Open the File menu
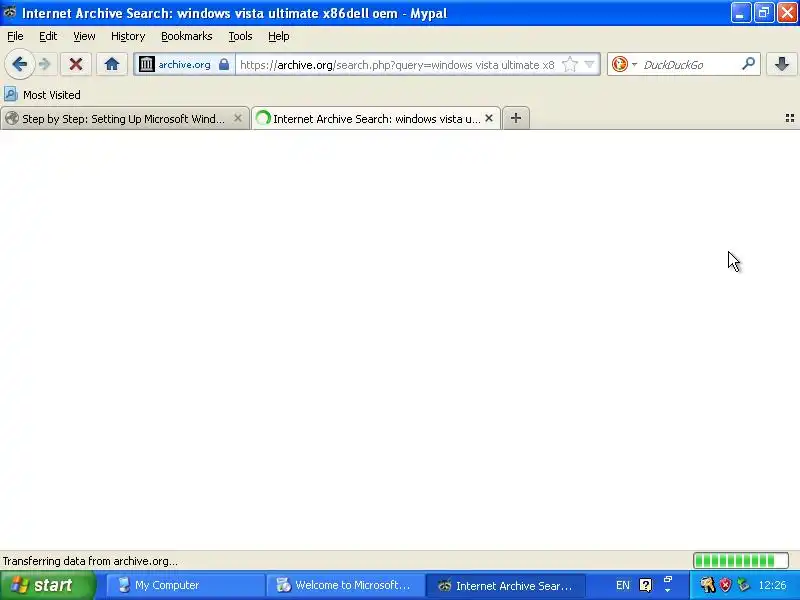800x600 pixels. (x=15, y=36)
